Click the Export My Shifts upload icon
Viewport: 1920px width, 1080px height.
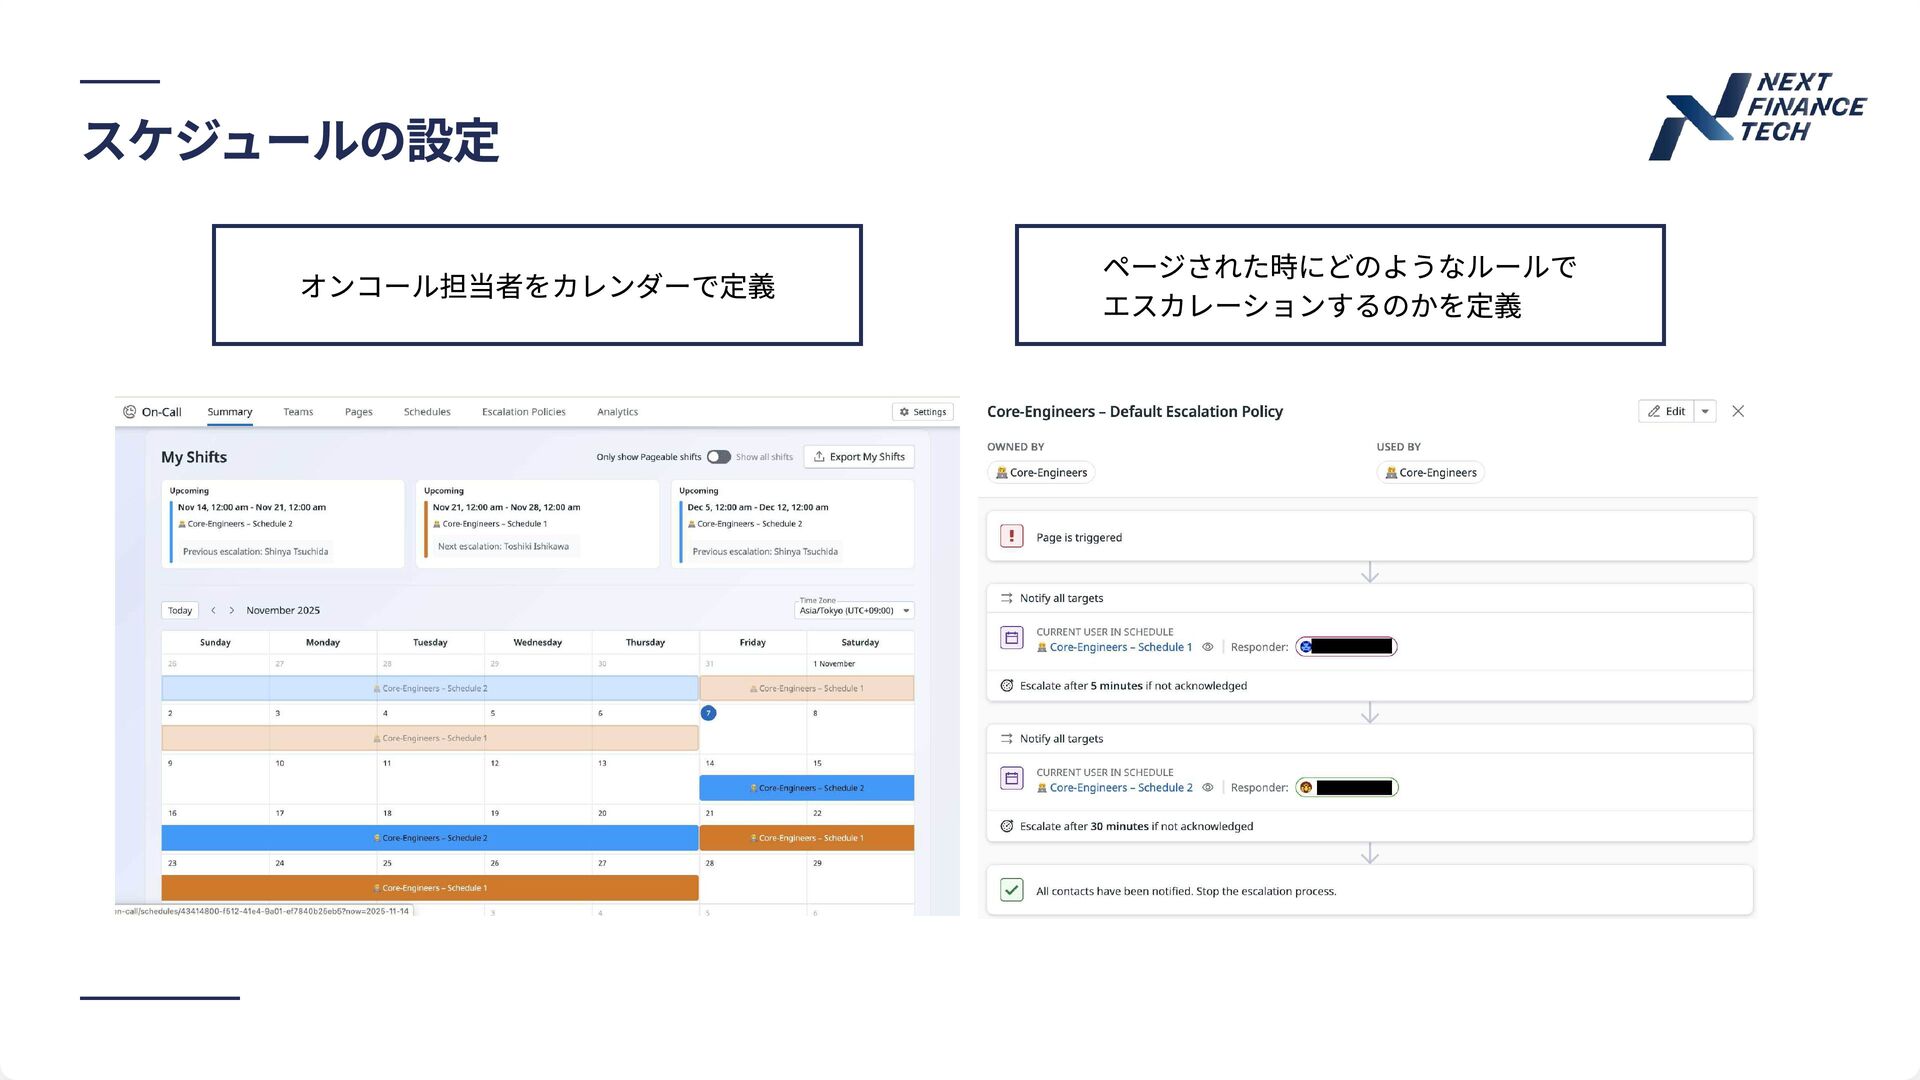(x=819, y=457)
